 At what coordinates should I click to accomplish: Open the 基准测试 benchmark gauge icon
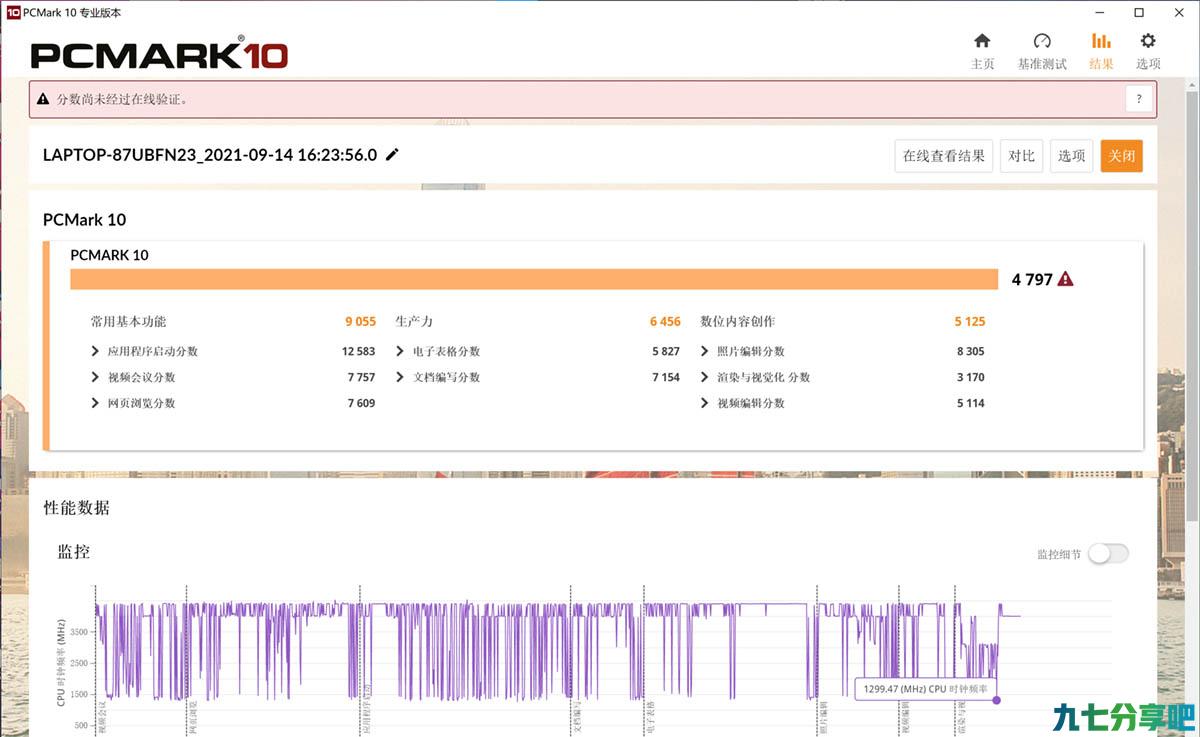pos(1042,41)
